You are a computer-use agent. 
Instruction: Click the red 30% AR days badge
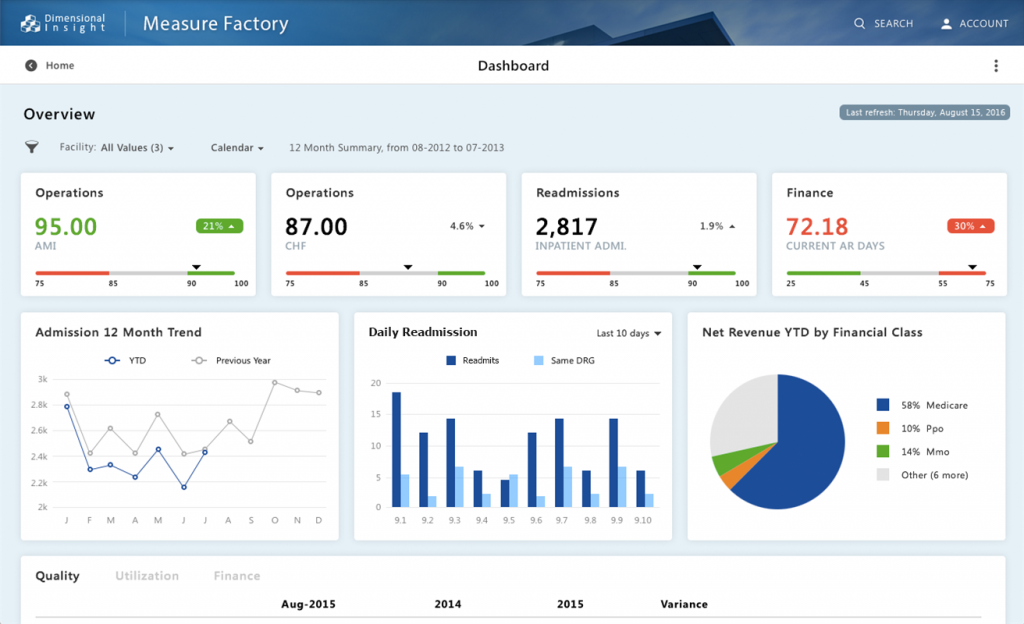pyautogui.click(x=970, y=226)
